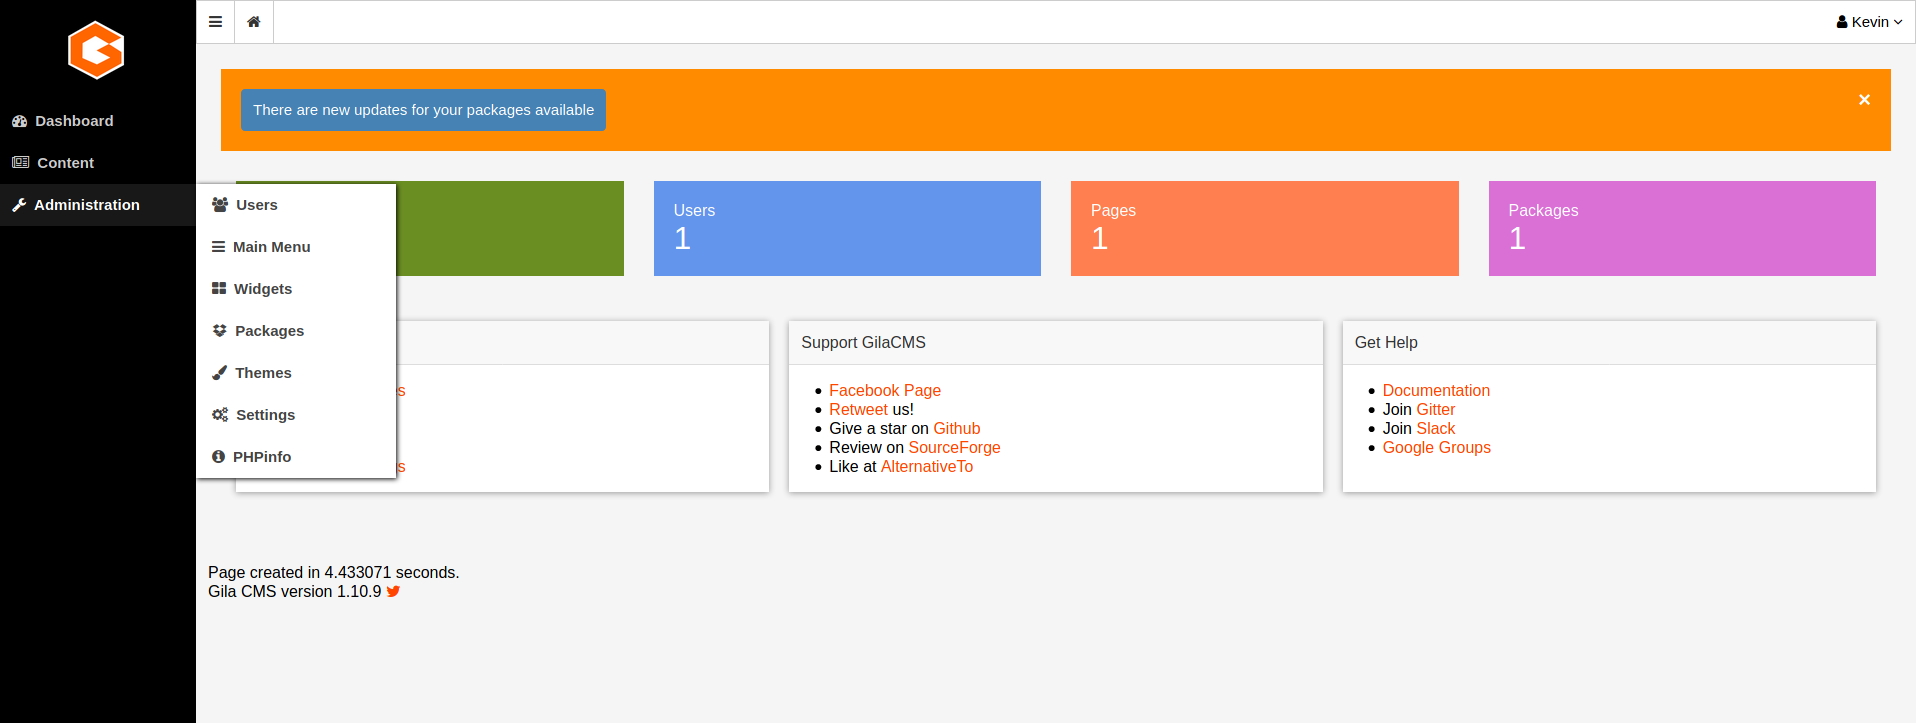This screenshot has height=723, width=1916.
Task: Open Dashboard in sidebar
Action: 98,121
